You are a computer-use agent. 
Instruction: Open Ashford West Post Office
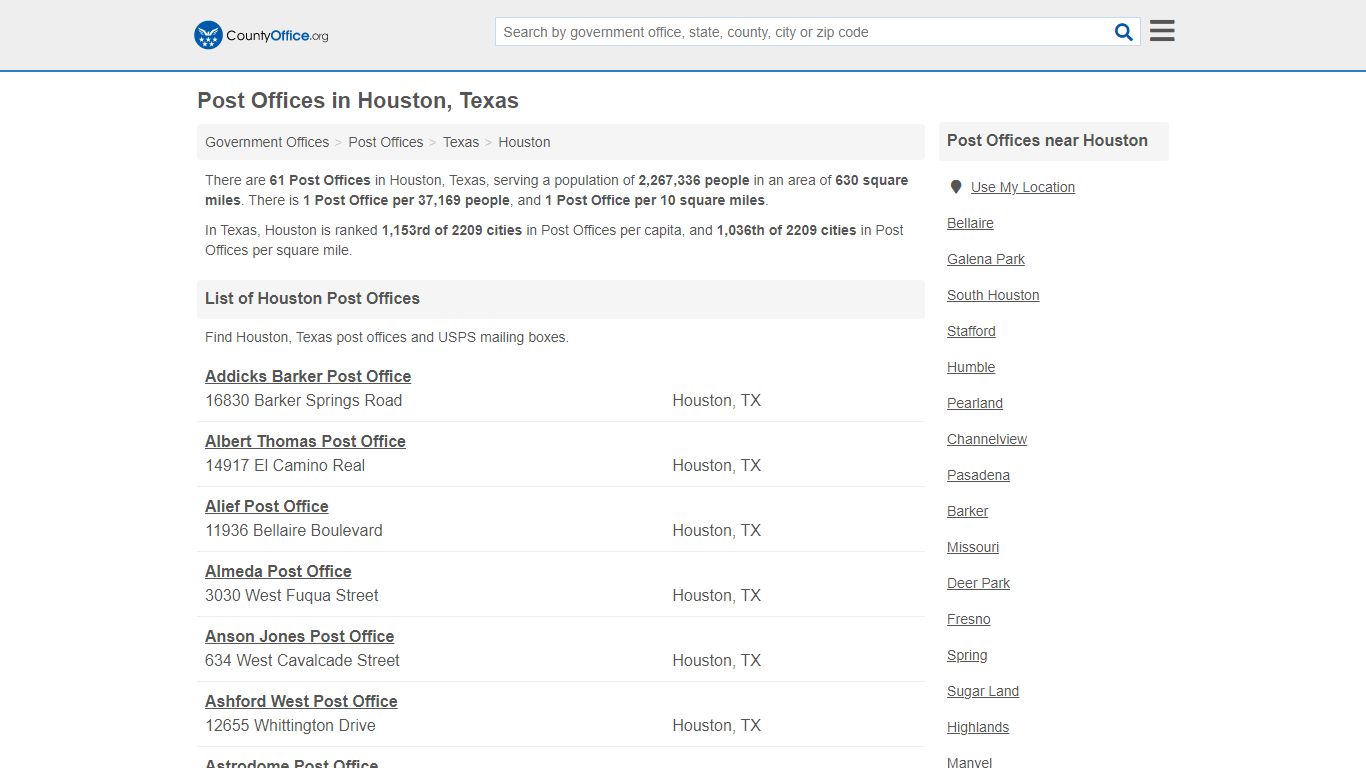pos(301,701)
